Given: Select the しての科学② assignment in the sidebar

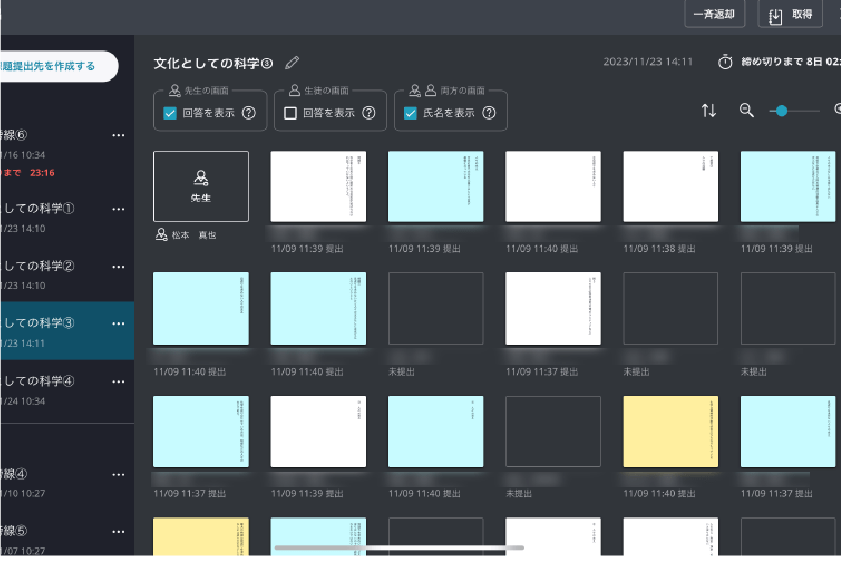Looking at the screenshot, I should click(67, 275).
